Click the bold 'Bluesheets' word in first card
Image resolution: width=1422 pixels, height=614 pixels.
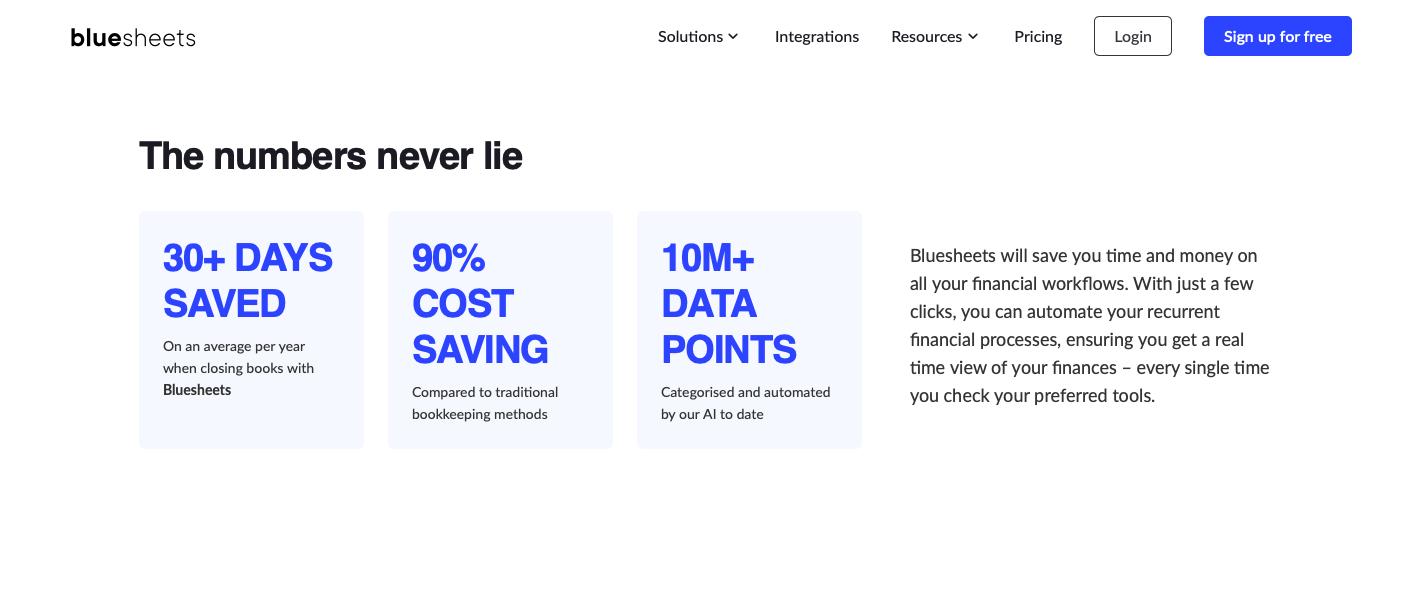click(x=197, y=390)
